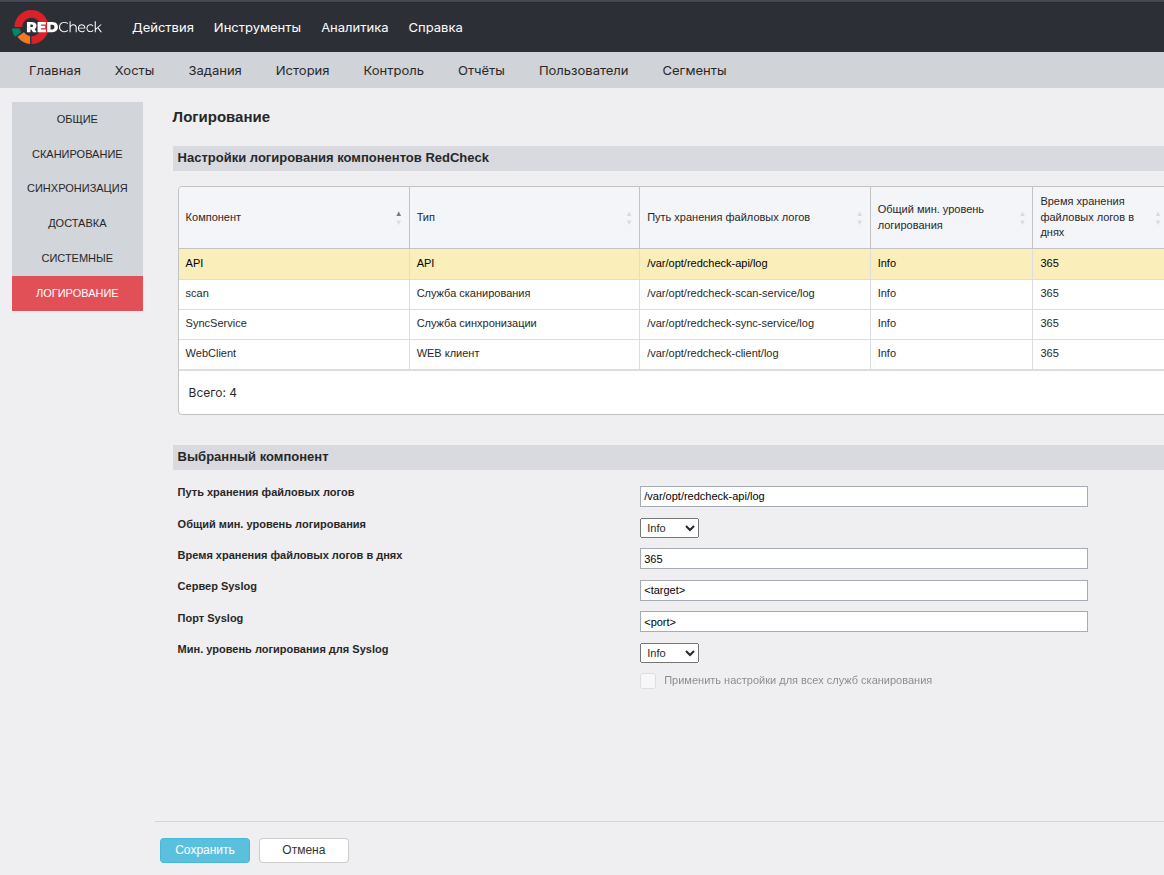Sort by Время хранения файловых логов arrows
This screenshot has height=875, width=1164.
click(1157, 217)
